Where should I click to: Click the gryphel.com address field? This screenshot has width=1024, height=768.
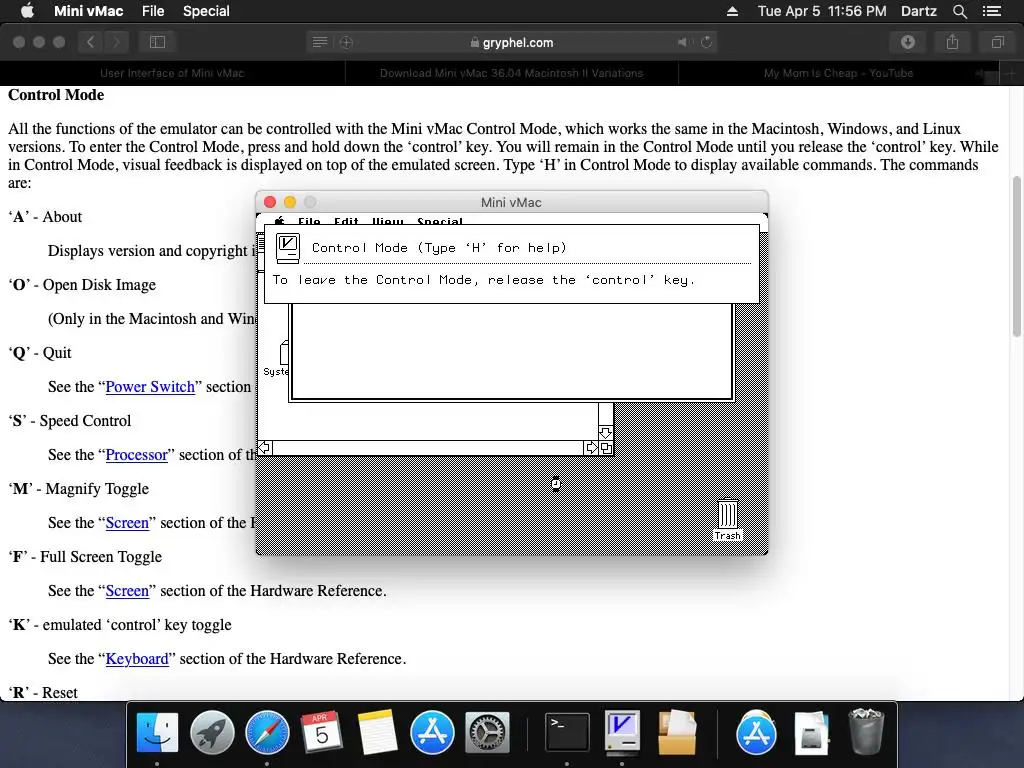tap(511, 42)
